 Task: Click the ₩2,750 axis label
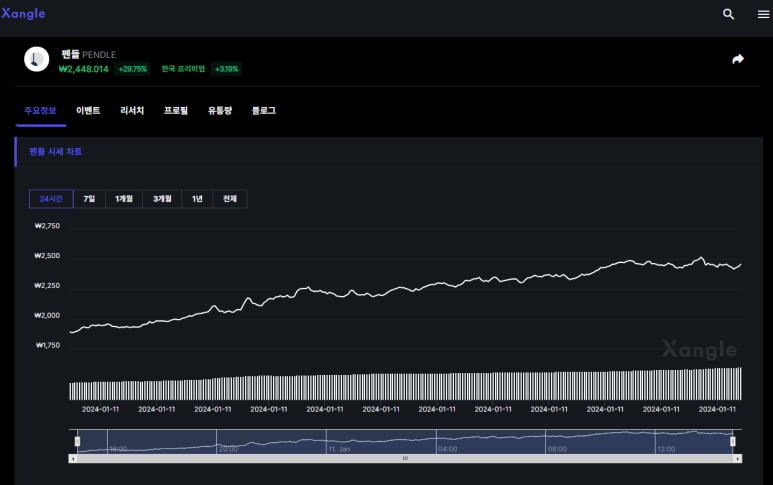click(47, 226)
